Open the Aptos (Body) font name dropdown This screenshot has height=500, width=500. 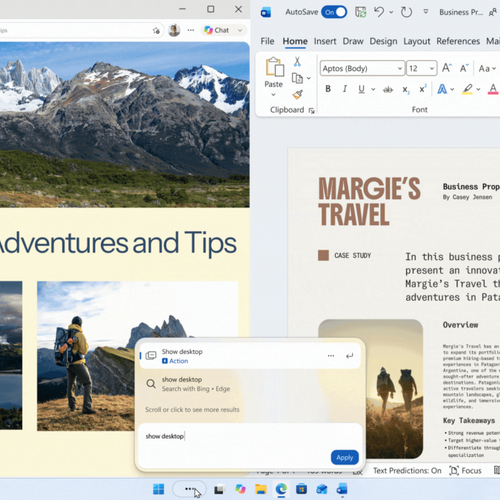[x=400, y=68]
